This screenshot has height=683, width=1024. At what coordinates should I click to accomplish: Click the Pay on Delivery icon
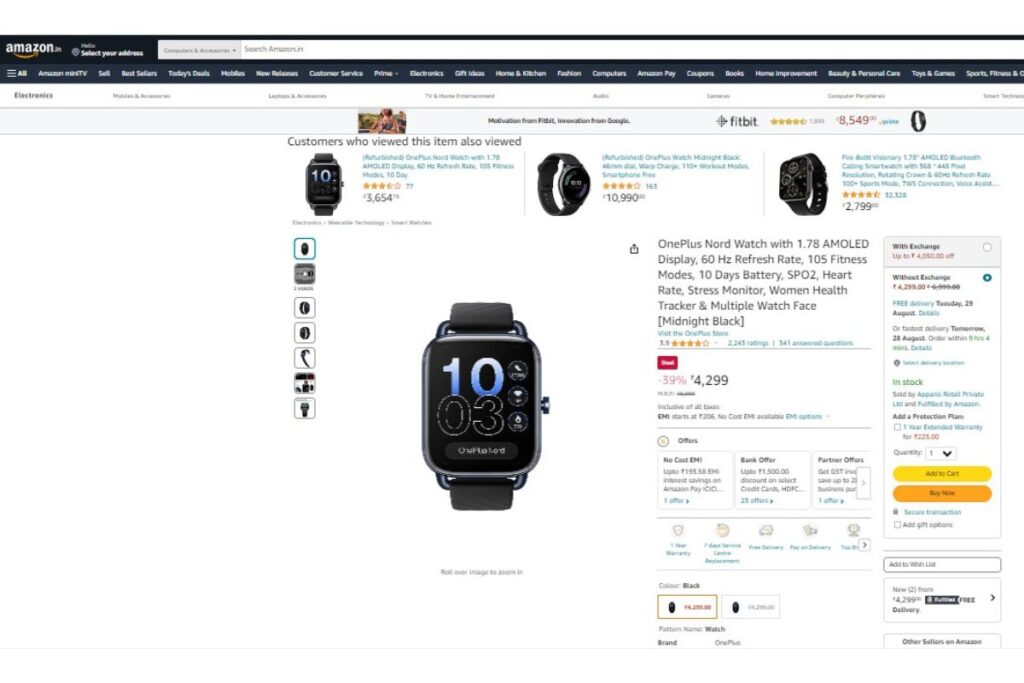click(810, 530)
